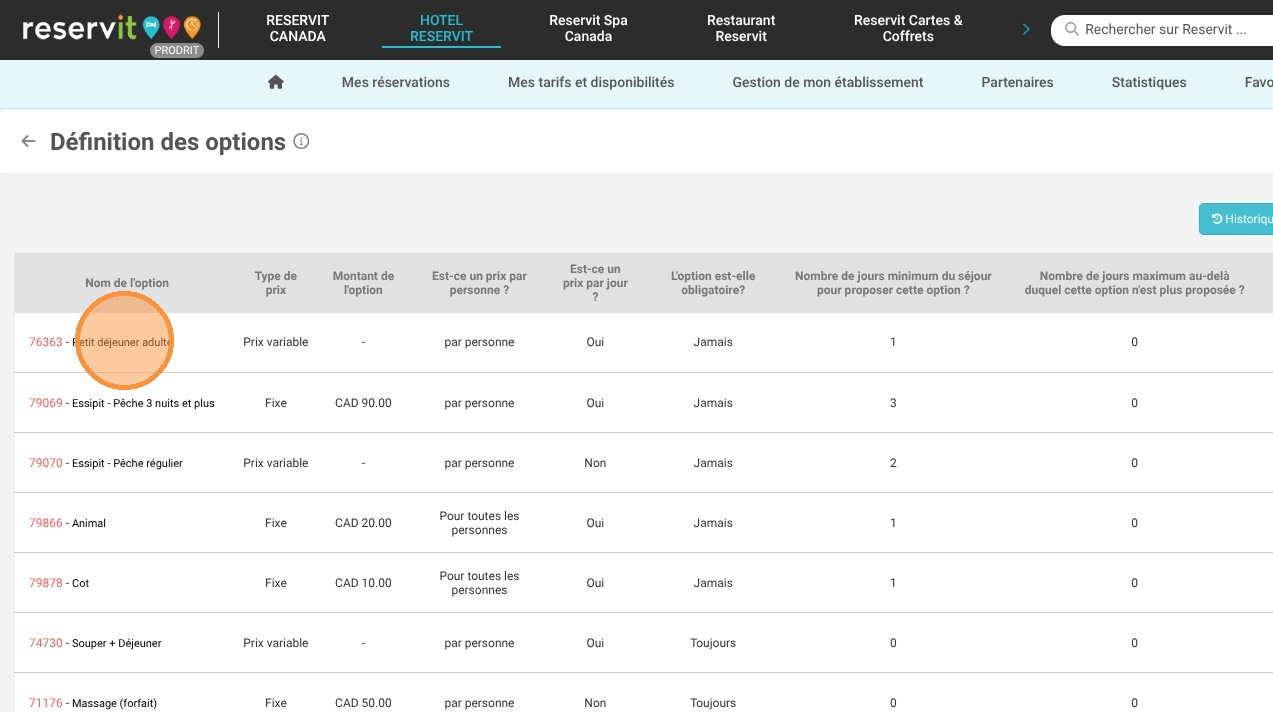Open Reservit Cartes & Coffrets tab
The height and width of the screenshot is (712, 1273).
point(908,28)
